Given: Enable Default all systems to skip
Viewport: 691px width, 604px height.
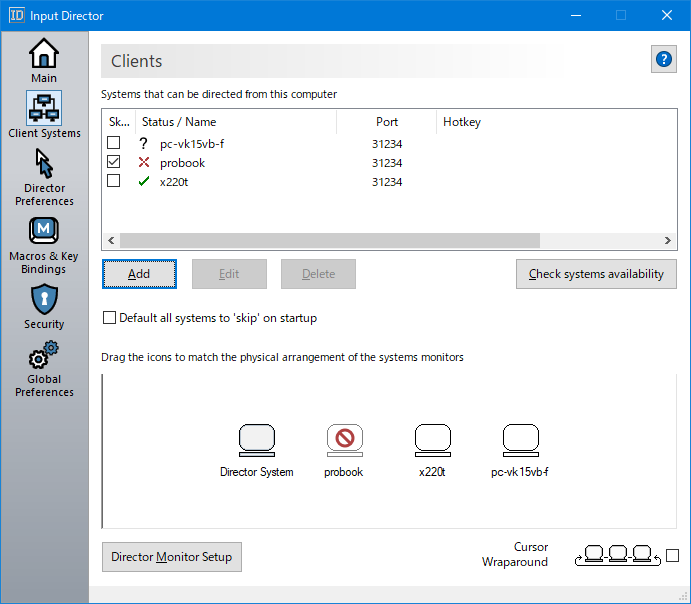Looking at the screenshot, I should click(x=110, y=318).
